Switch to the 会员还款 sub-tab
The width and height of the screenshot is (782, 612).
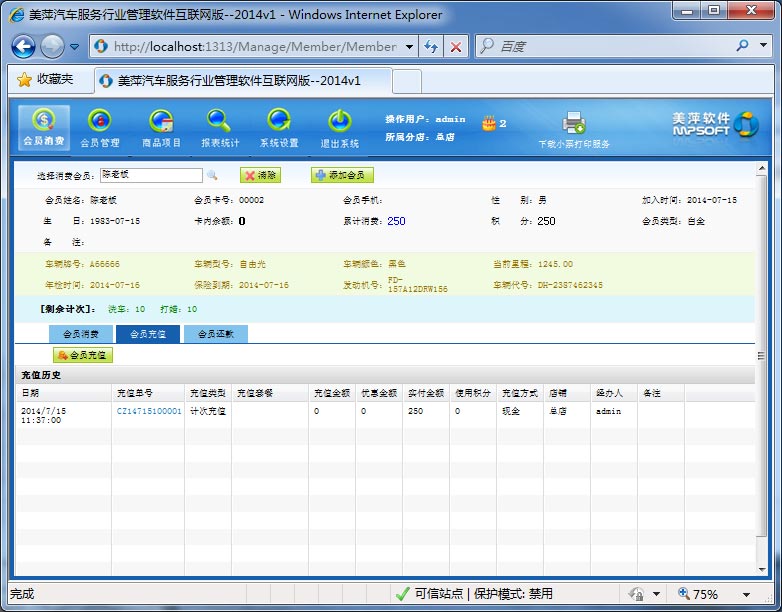tap(215, 334)
